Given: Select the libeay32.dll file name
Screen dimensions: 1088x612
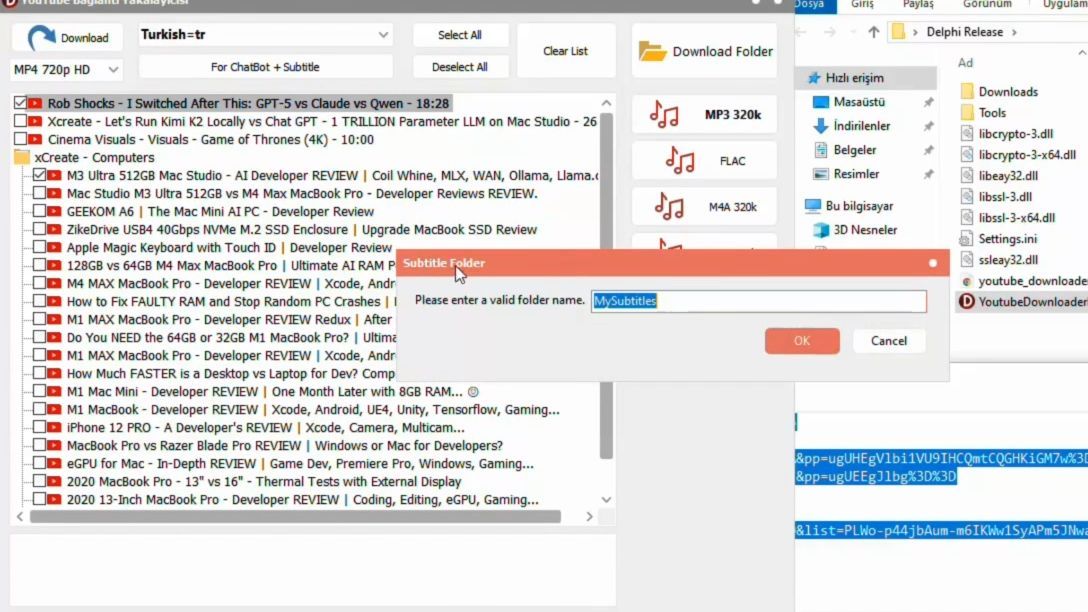Looking at the screenshot, I should click(1008, 176).
